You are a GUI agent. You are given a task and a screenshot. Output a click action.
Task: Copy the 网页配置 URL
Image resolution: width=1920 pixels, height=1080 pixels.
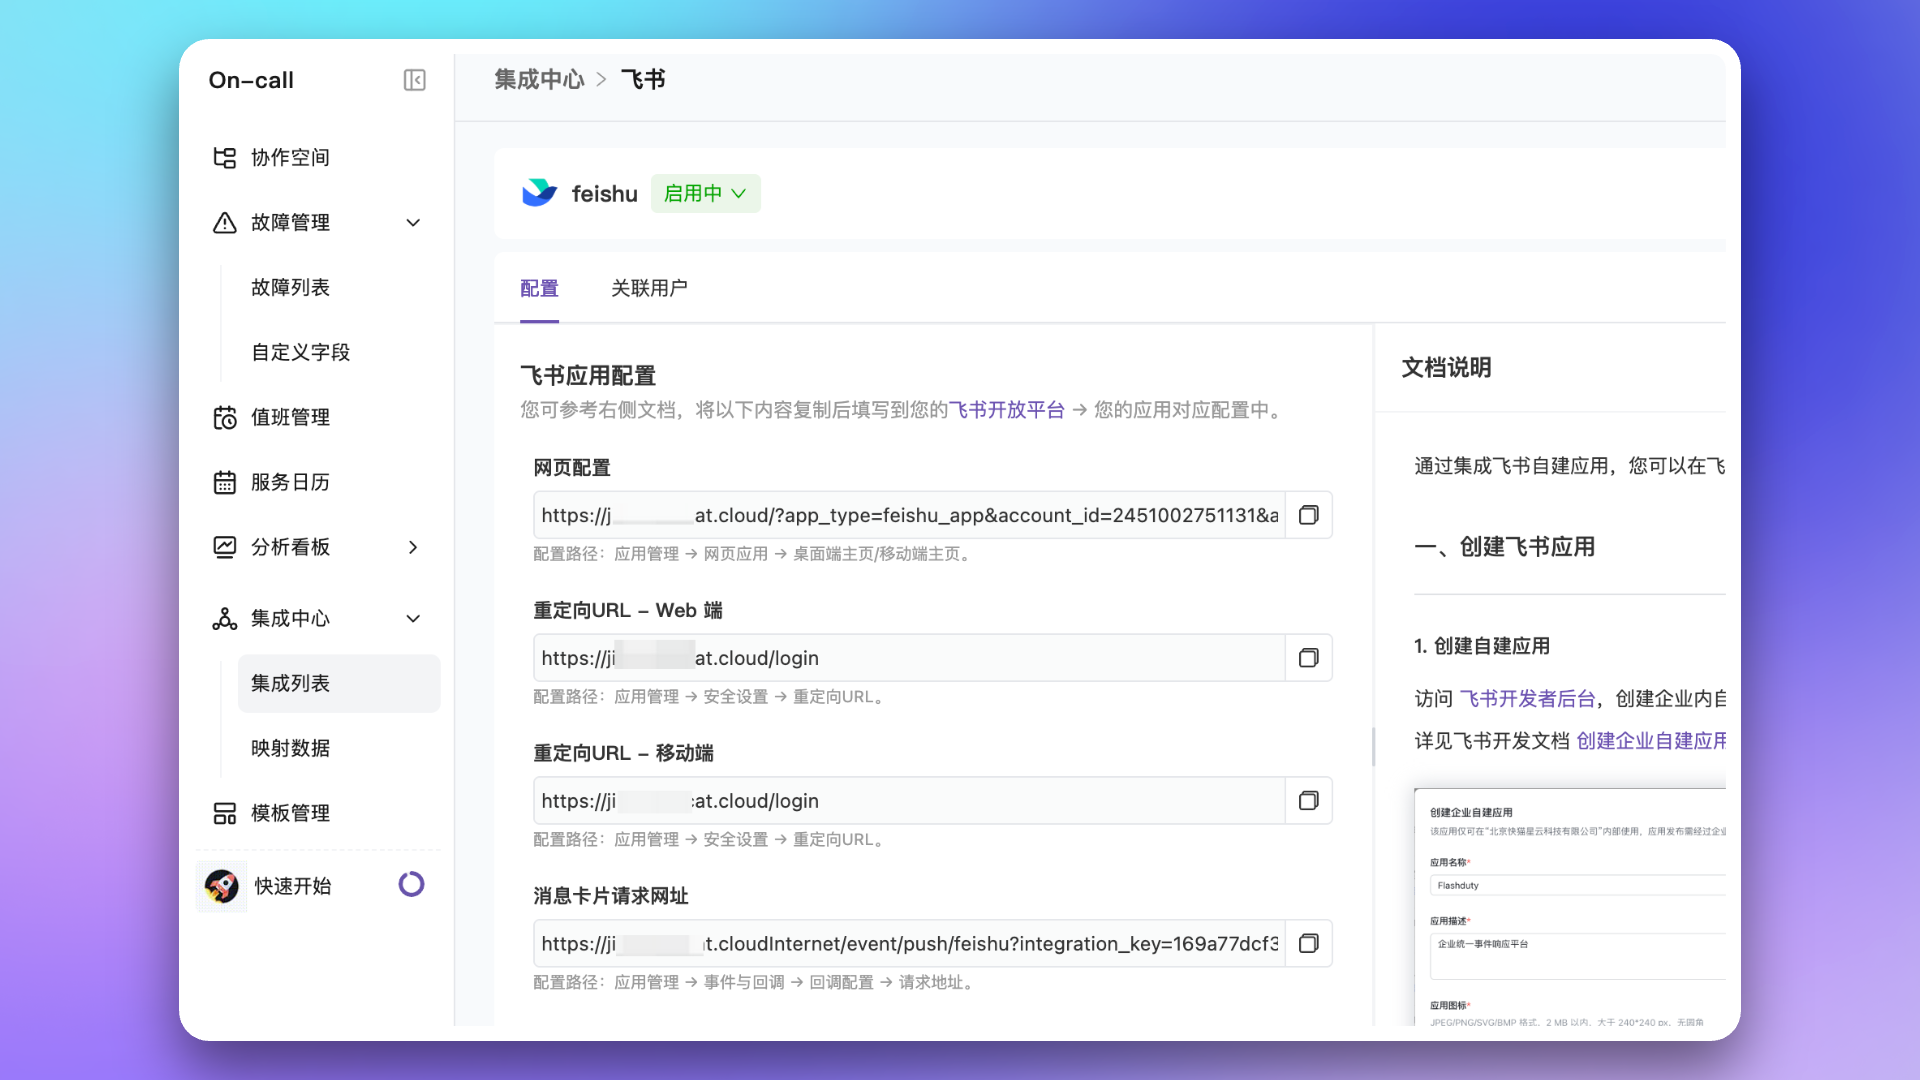click(x=1308, y=515)
